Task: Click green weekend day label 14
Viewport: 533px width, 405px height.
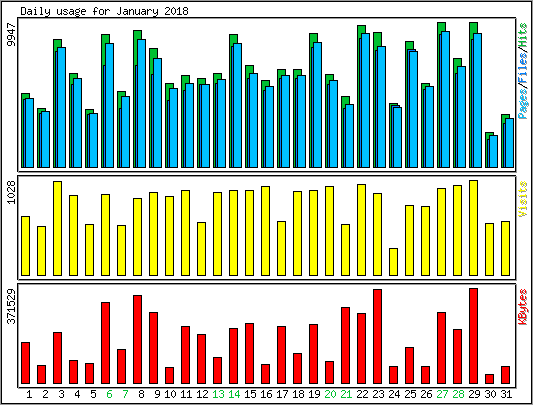Action: 234,394
